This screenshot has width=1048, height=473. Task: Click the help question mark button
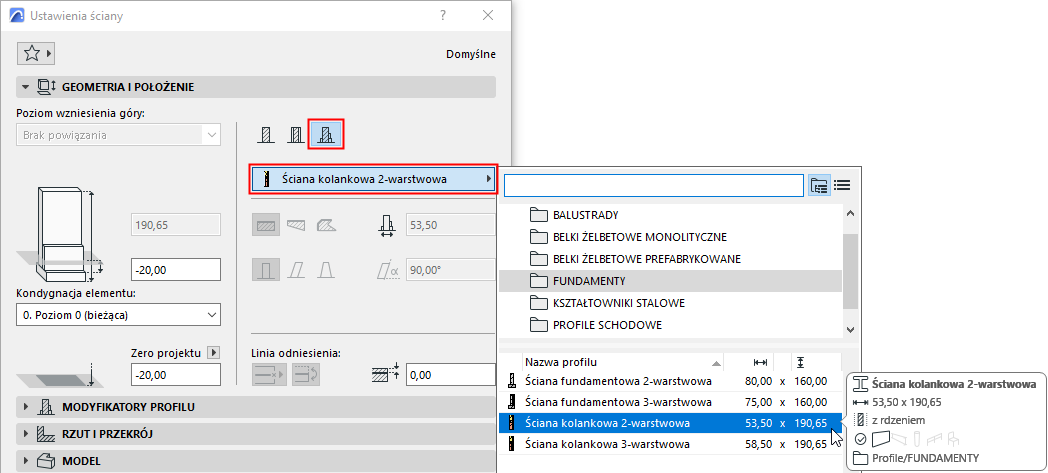coord(442,15)
